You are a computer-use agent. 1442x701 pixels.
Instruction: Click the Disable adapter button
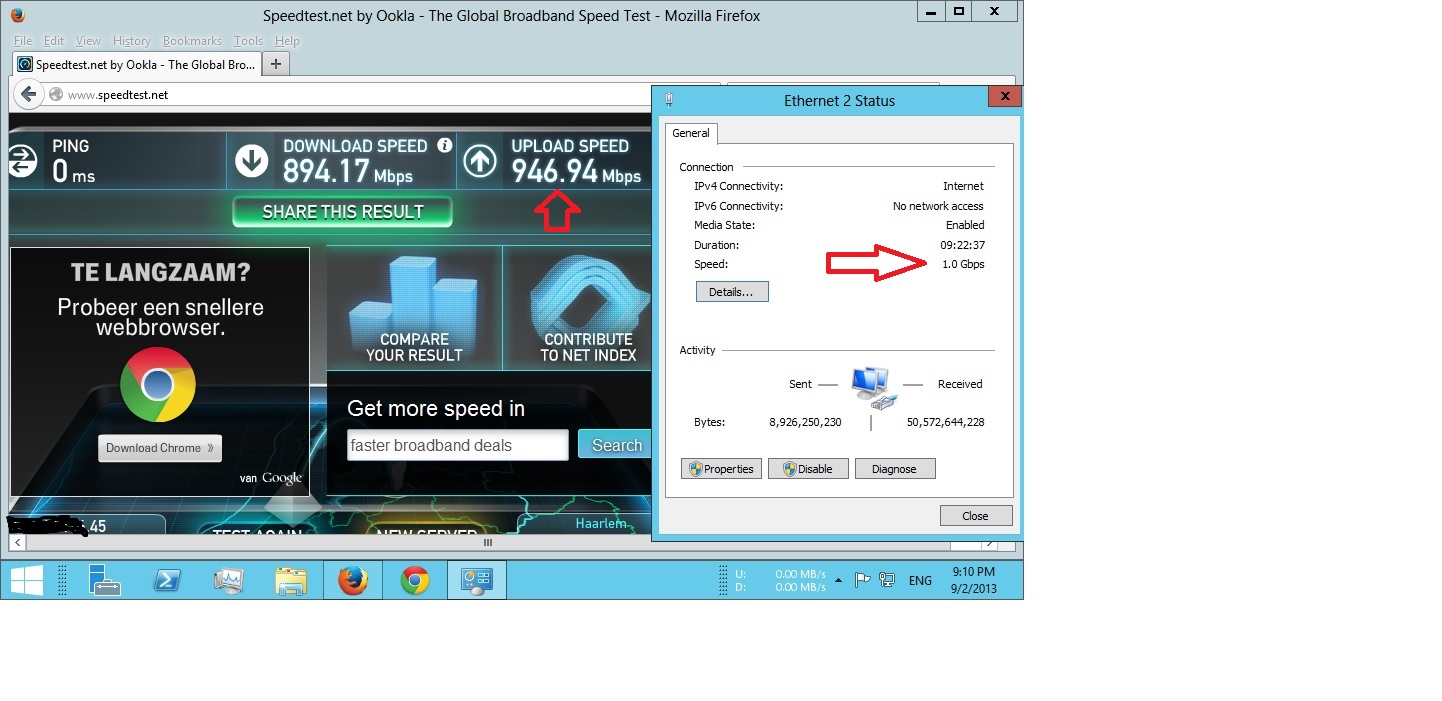[x=808, y=469]
